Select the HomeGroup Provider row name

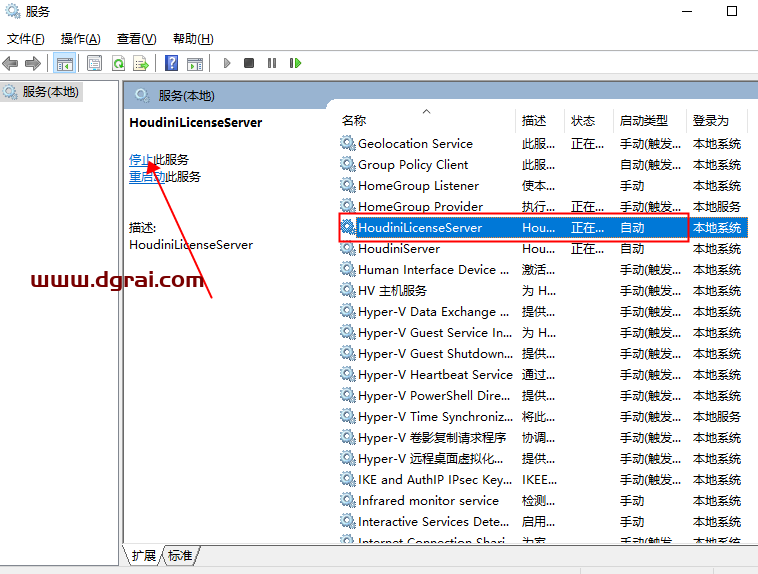click(x=420, y=207)
